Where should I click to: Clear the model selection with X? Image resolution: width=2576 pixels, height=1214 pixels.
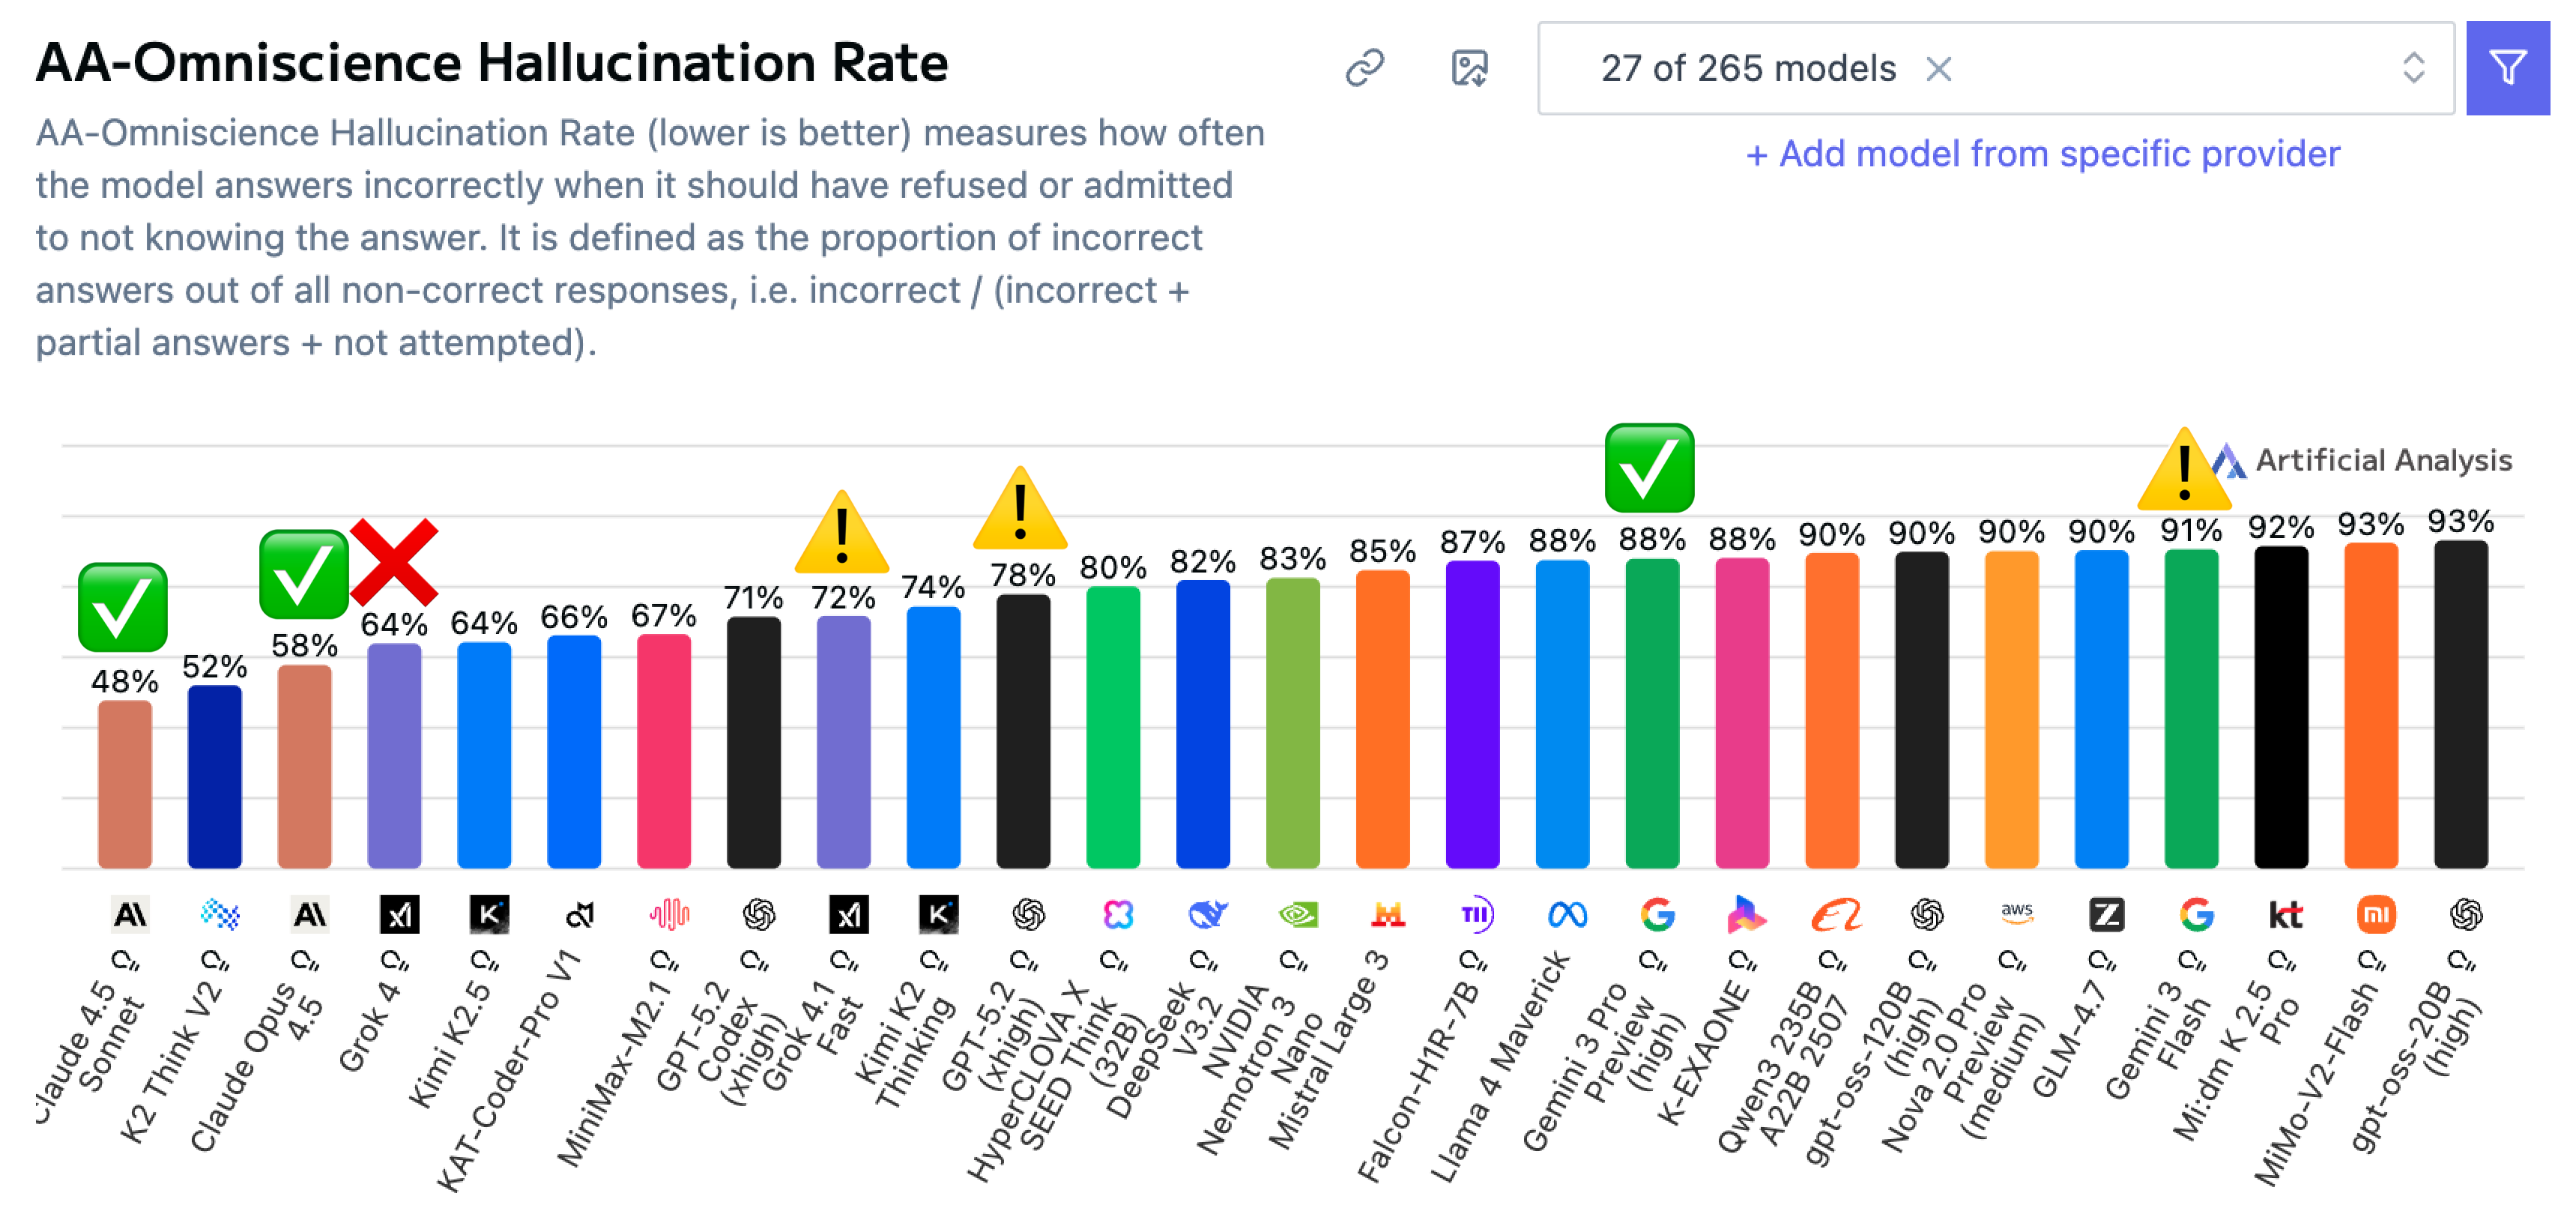tap(1939, 69)
